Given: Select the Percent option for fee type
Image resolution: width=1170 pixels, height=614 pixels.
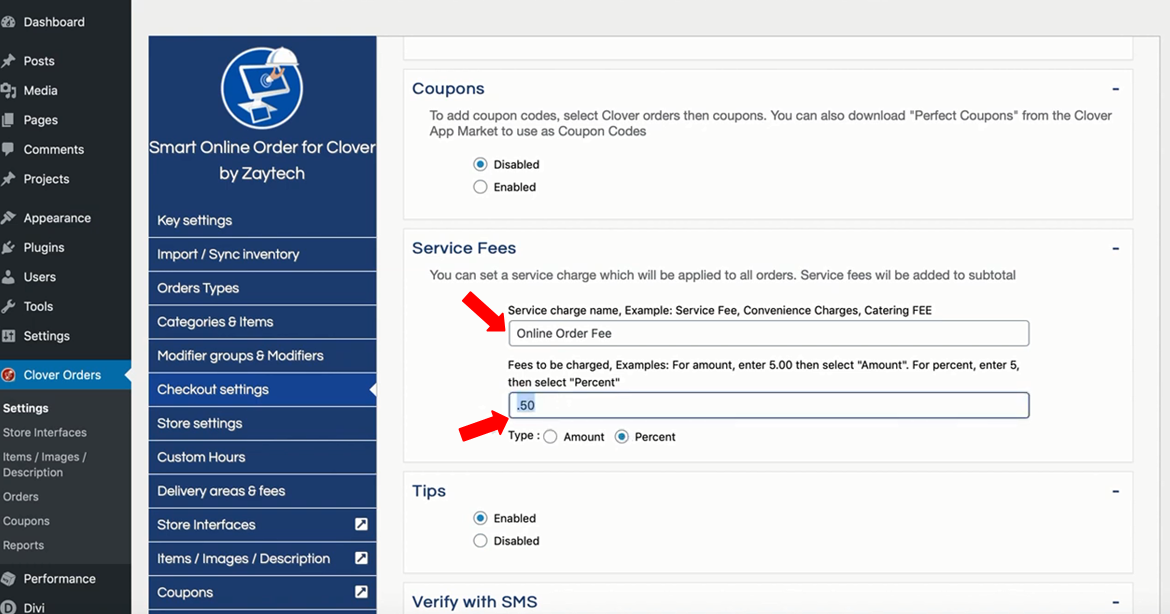Looking at the screenshot, I should tap(621, 436).
